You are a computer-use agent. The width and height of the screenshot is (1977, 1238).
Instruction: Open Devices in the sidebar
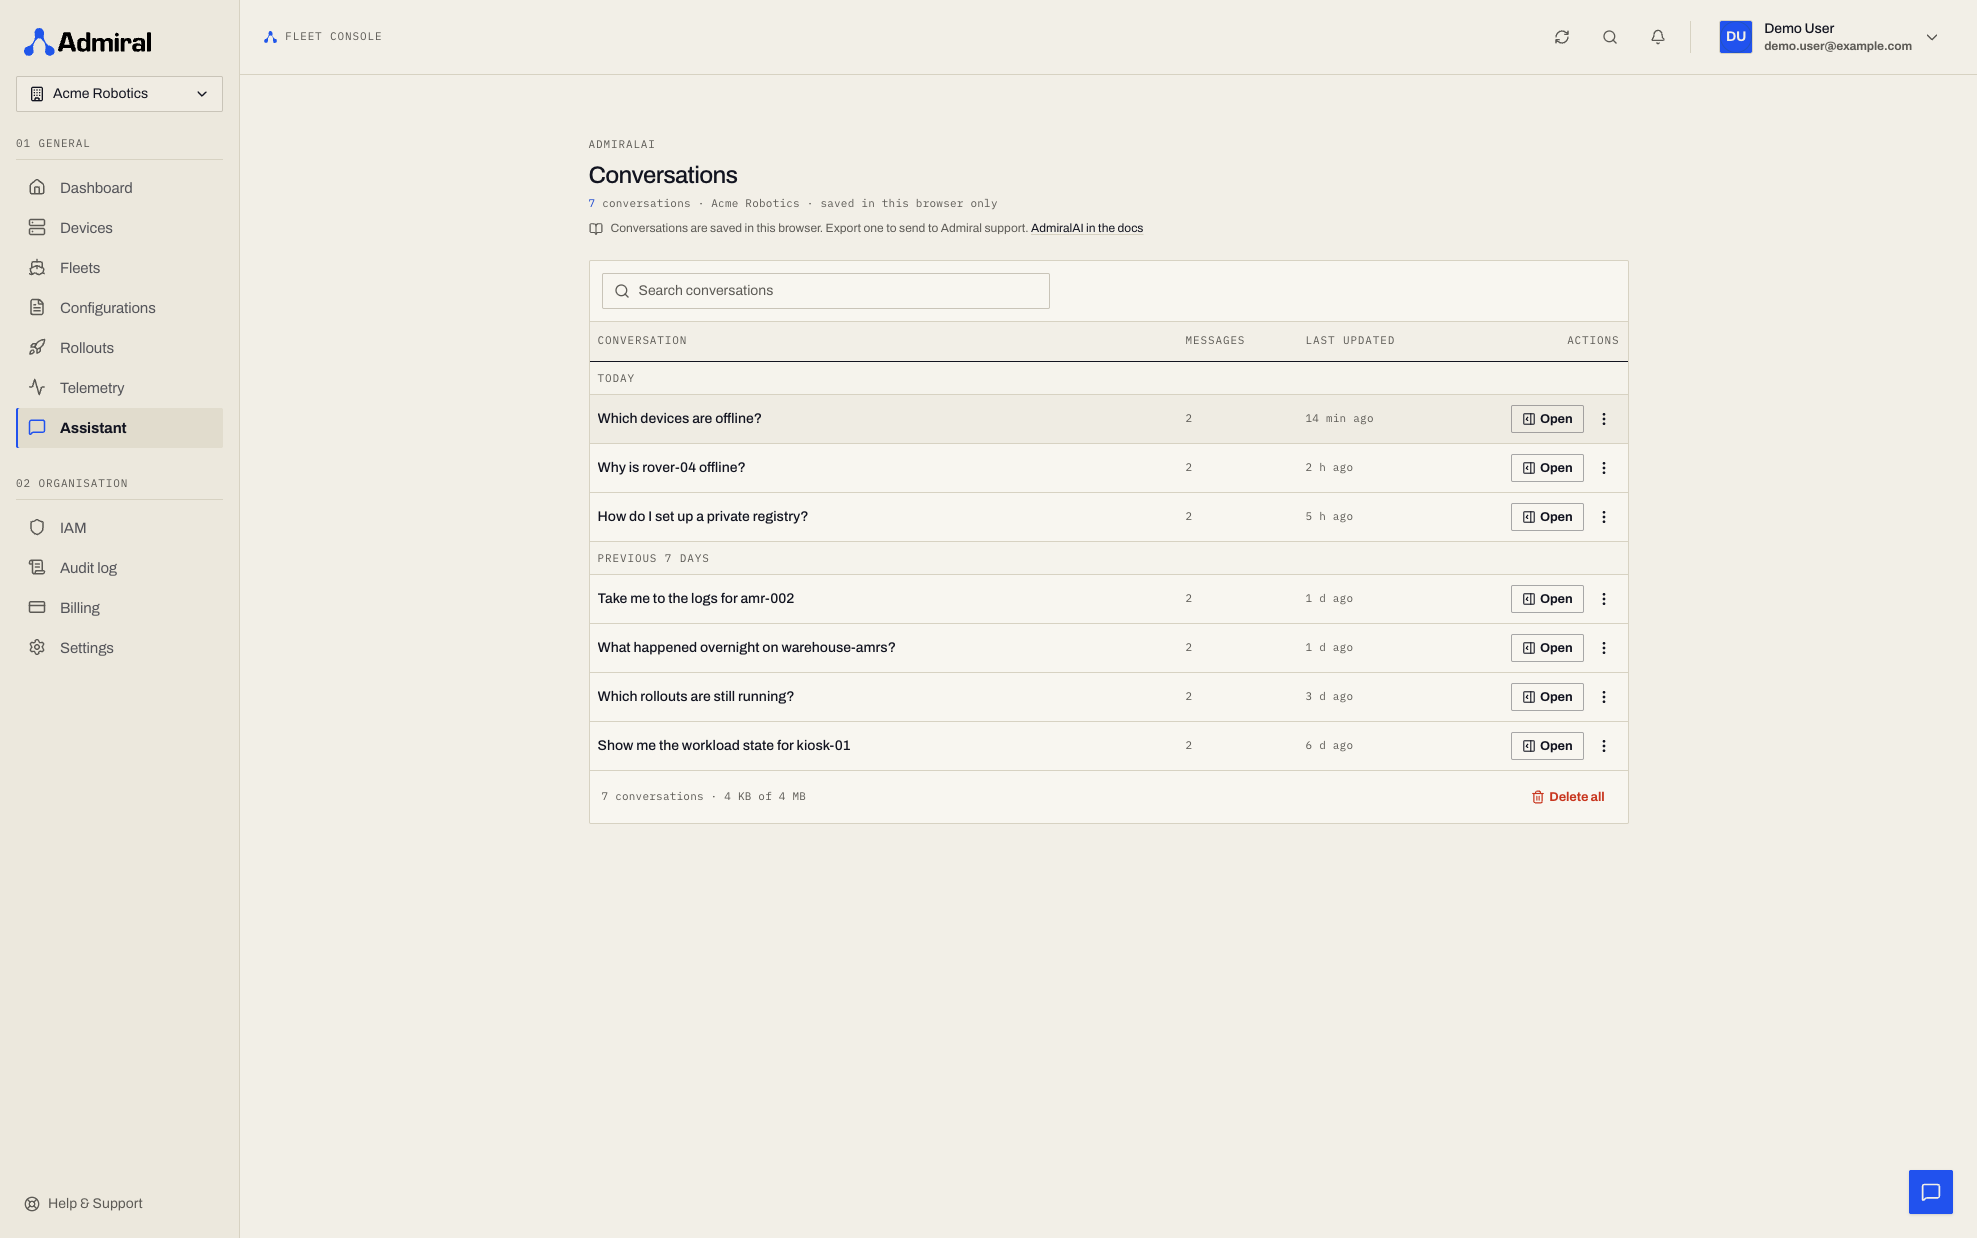(x=119, y=228)
